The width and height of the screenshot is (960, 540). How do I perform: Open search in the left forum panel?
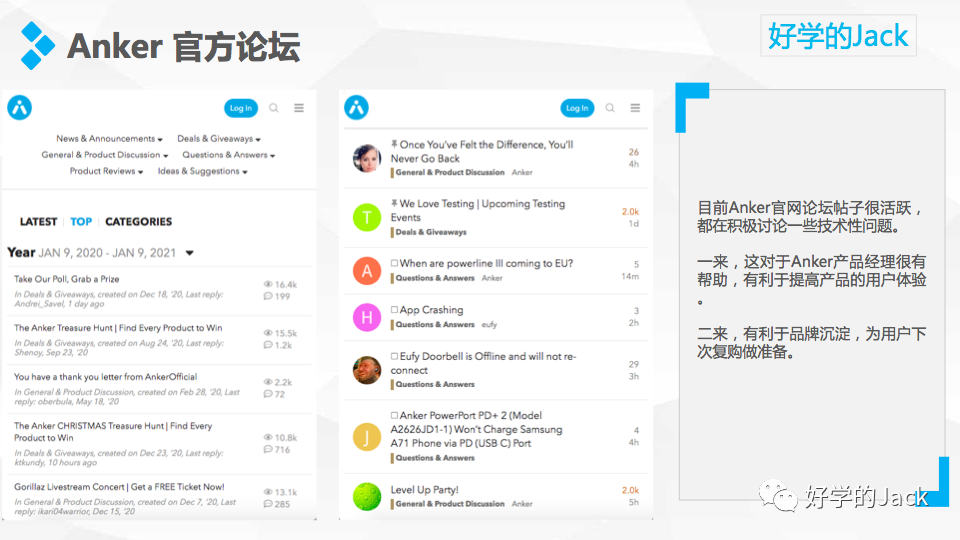[x=274, y=108]
